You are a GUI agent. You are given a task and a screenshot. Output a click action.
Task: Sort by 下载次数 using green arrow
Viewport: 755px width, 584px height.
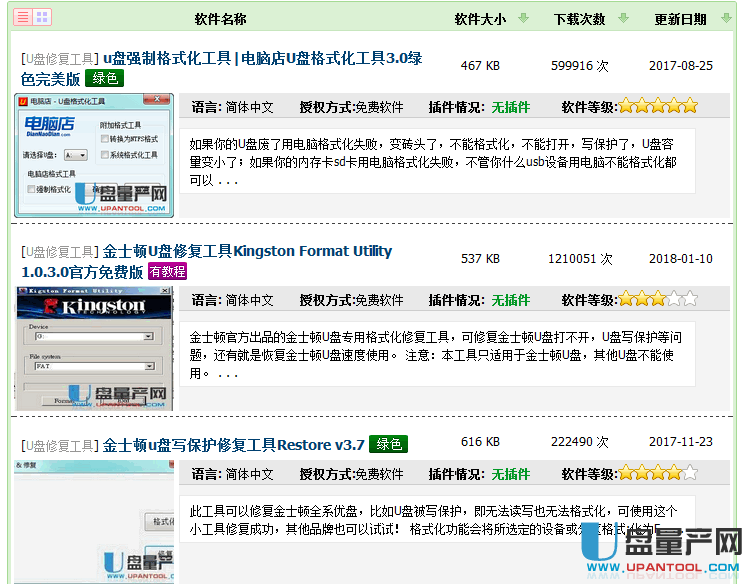[x=623, y=19]
